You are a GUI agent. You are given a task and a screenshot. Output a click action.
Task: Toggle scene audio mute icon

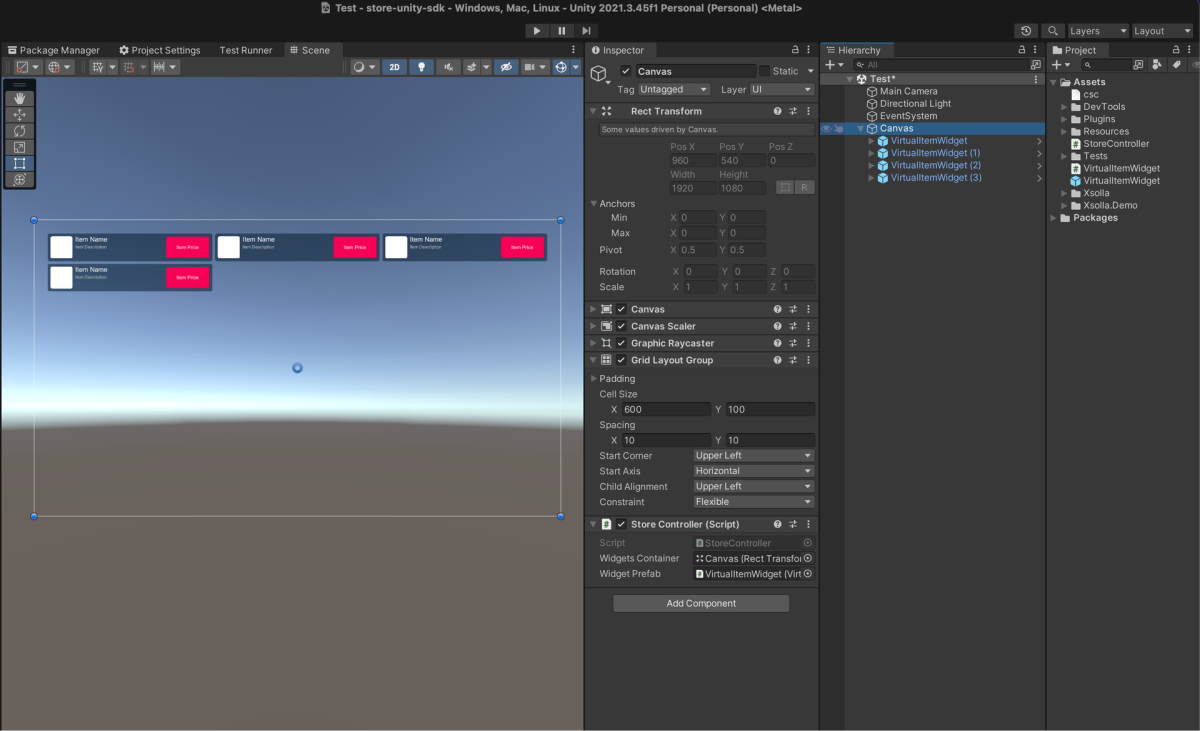pyautogui.click(x=448, y=67)
